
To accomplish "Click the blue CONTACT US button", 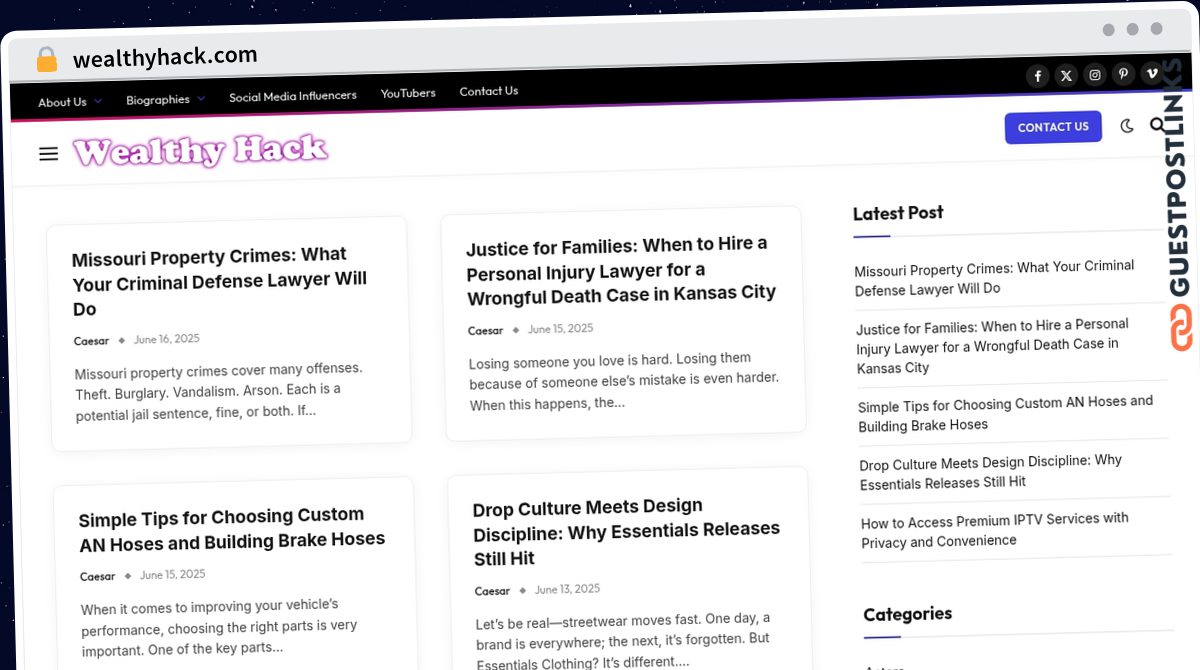I will [1053, 127].
